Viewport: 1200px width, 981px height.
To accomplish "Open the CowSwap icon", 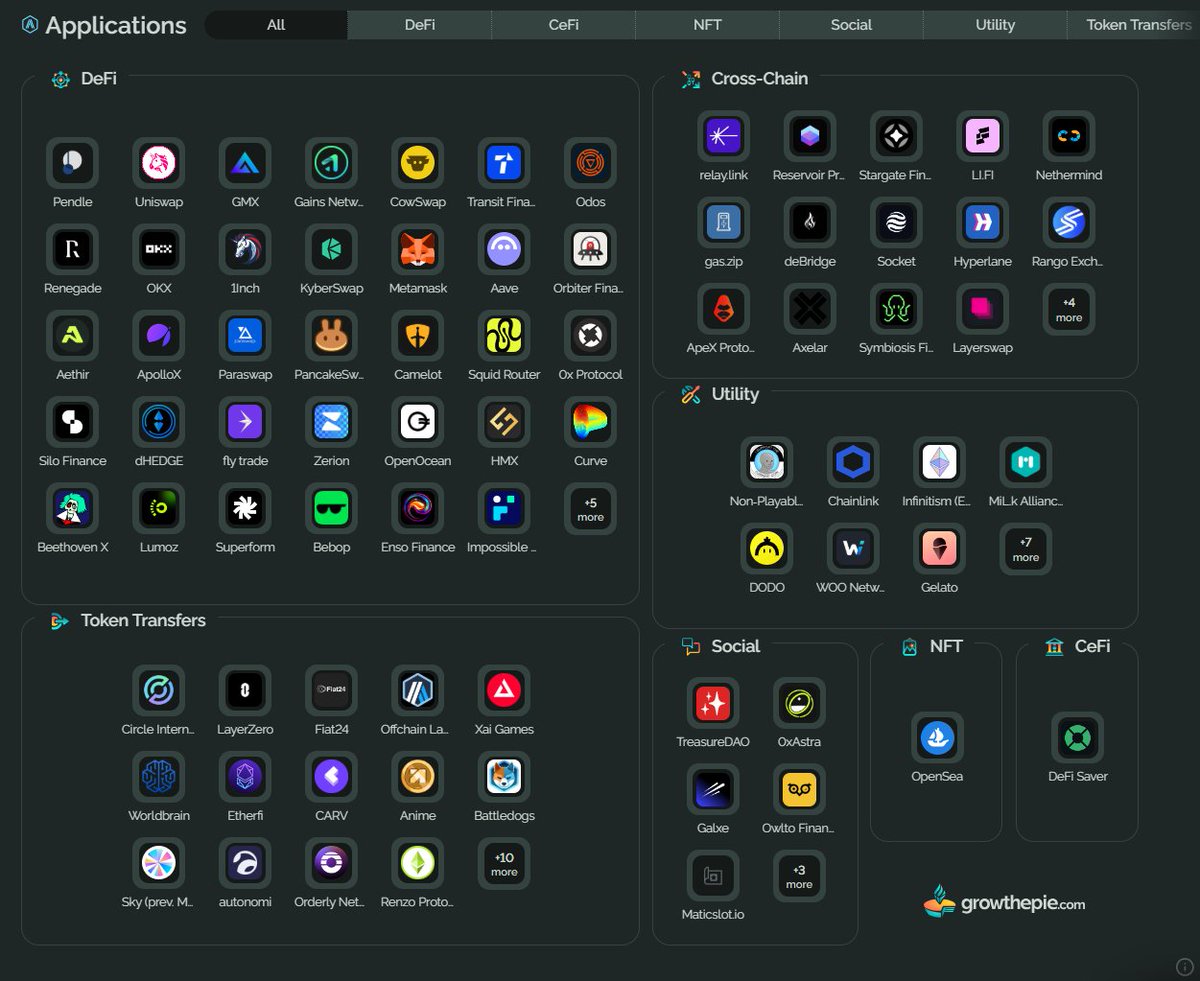I will coord(418,163).
